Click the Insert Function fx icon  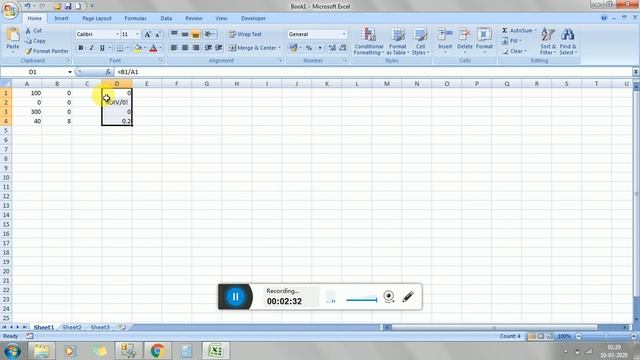[x=108, y=72]
